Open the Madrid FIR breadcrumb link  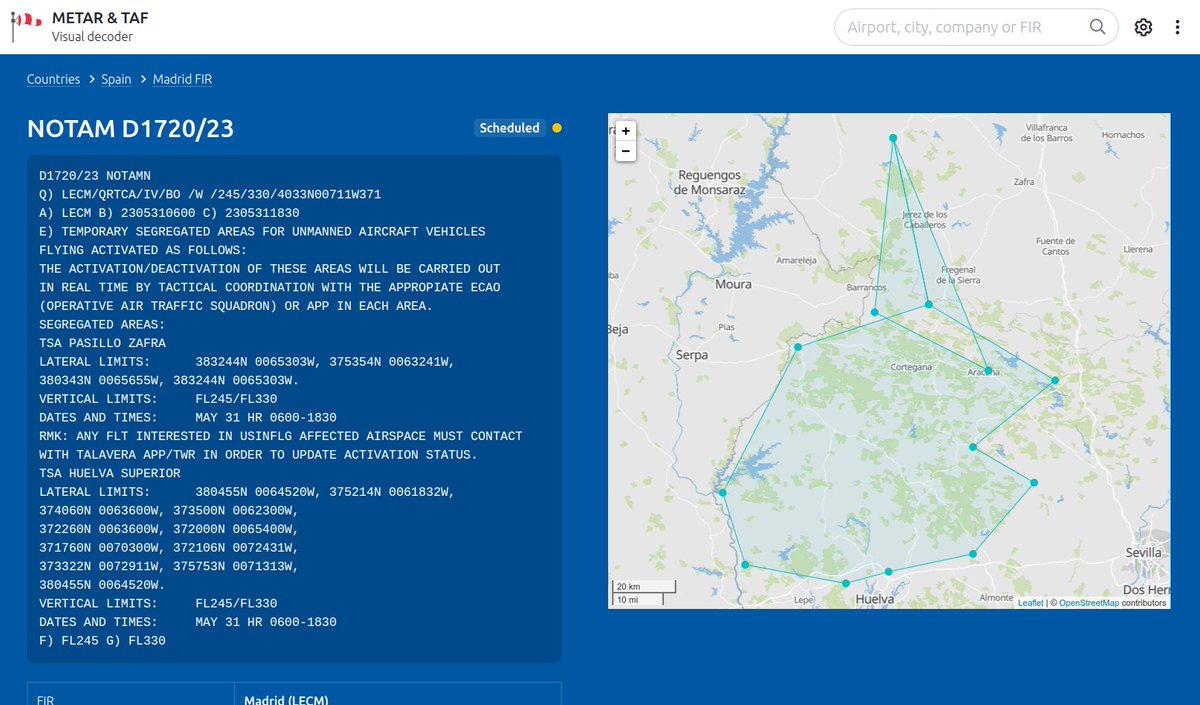(x=182, y=79)
